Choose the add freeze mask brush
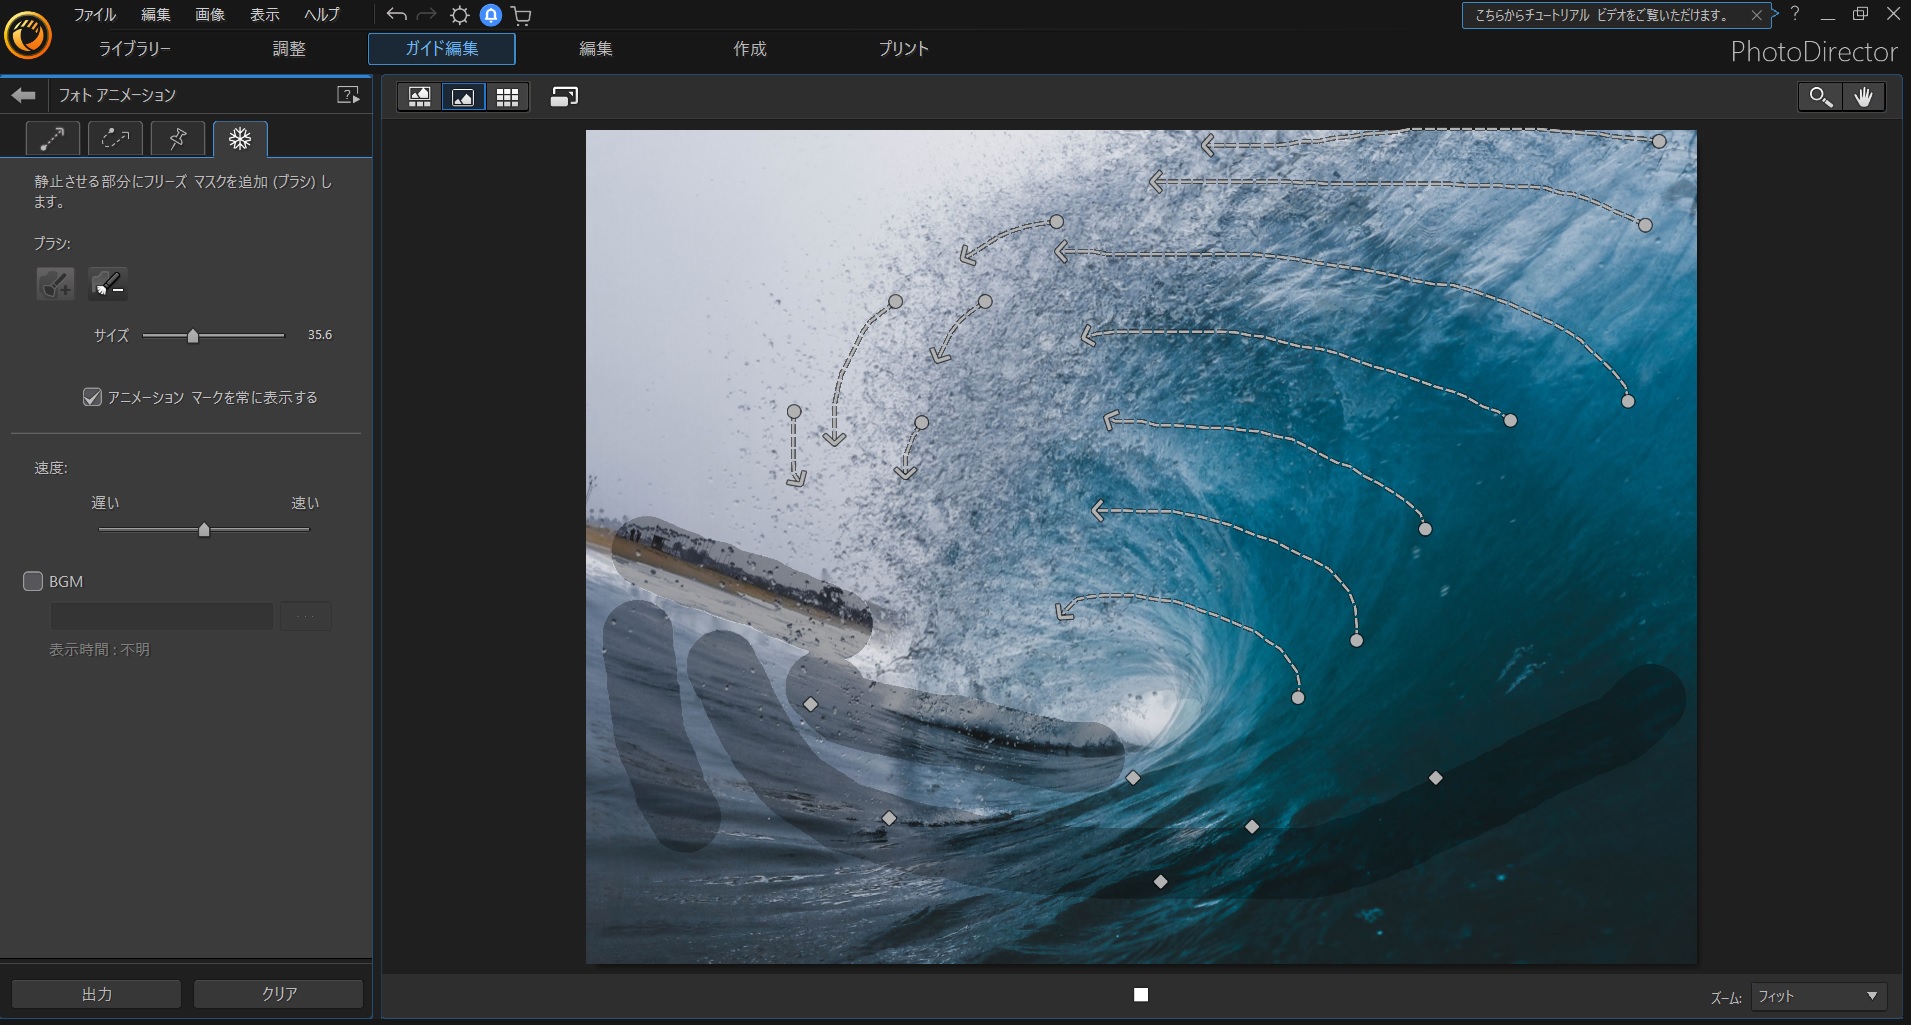The width and height of the screenshot is (1911, 1025). tap(55, 284)
